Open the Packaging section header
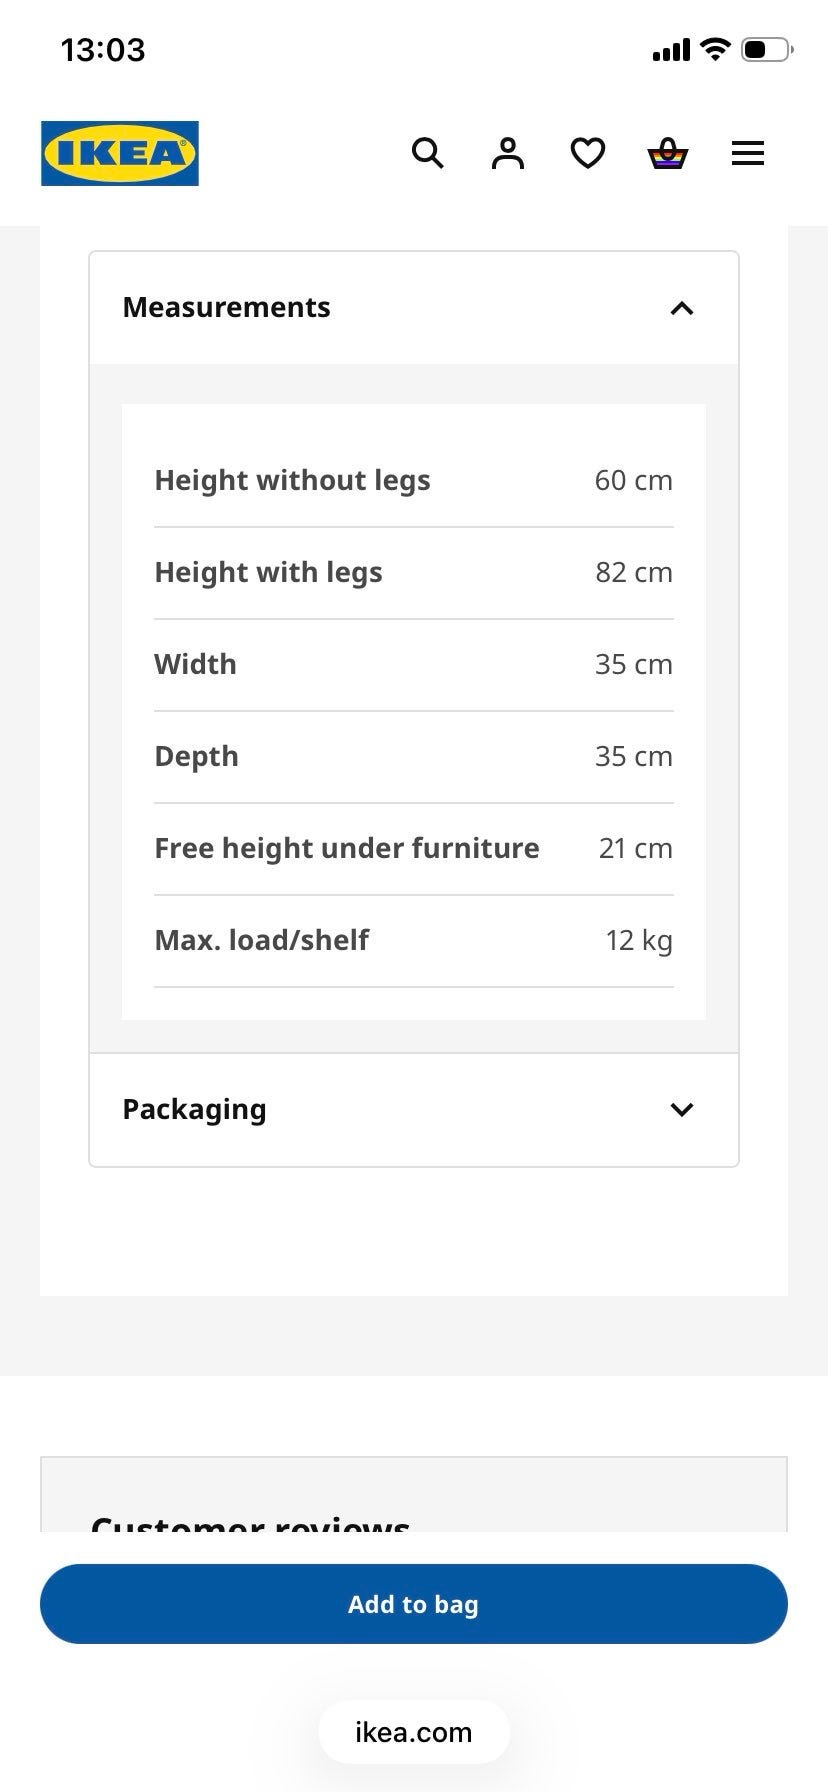This screenshot has height=1792, width=828. [x=414, y=1110]
